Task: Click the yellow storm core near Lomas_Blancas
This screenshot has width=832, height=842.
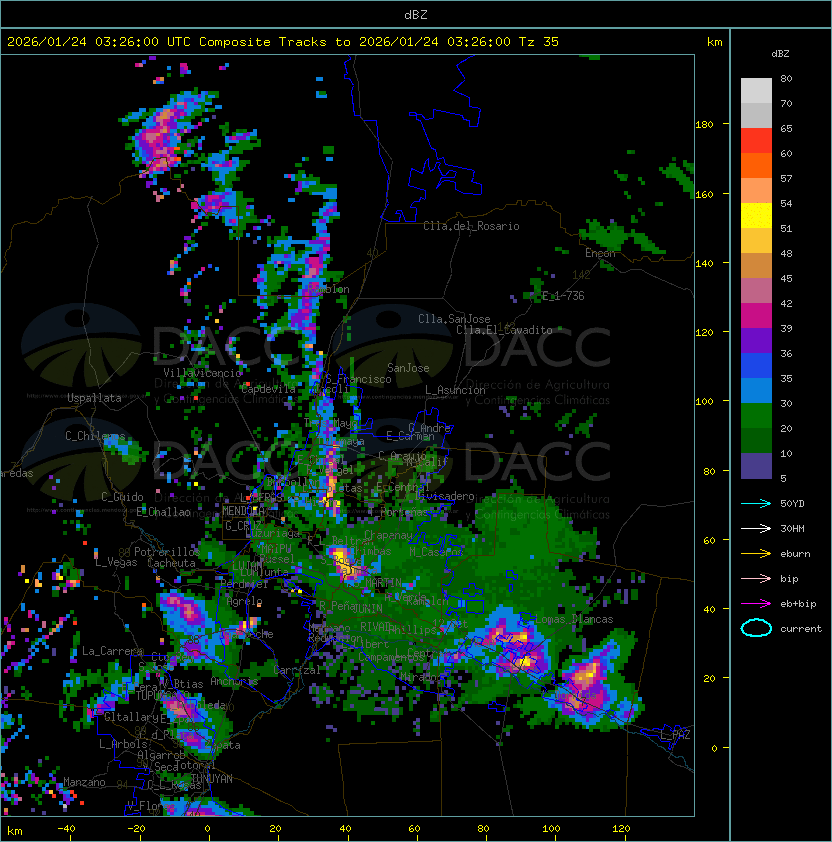Action: coord(524,662)
